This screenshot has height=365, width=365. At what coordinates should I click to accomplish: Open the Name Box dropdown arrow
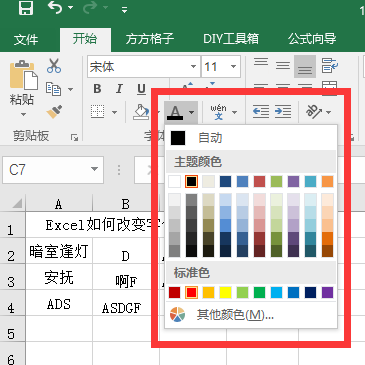click(x=94, y=169)
